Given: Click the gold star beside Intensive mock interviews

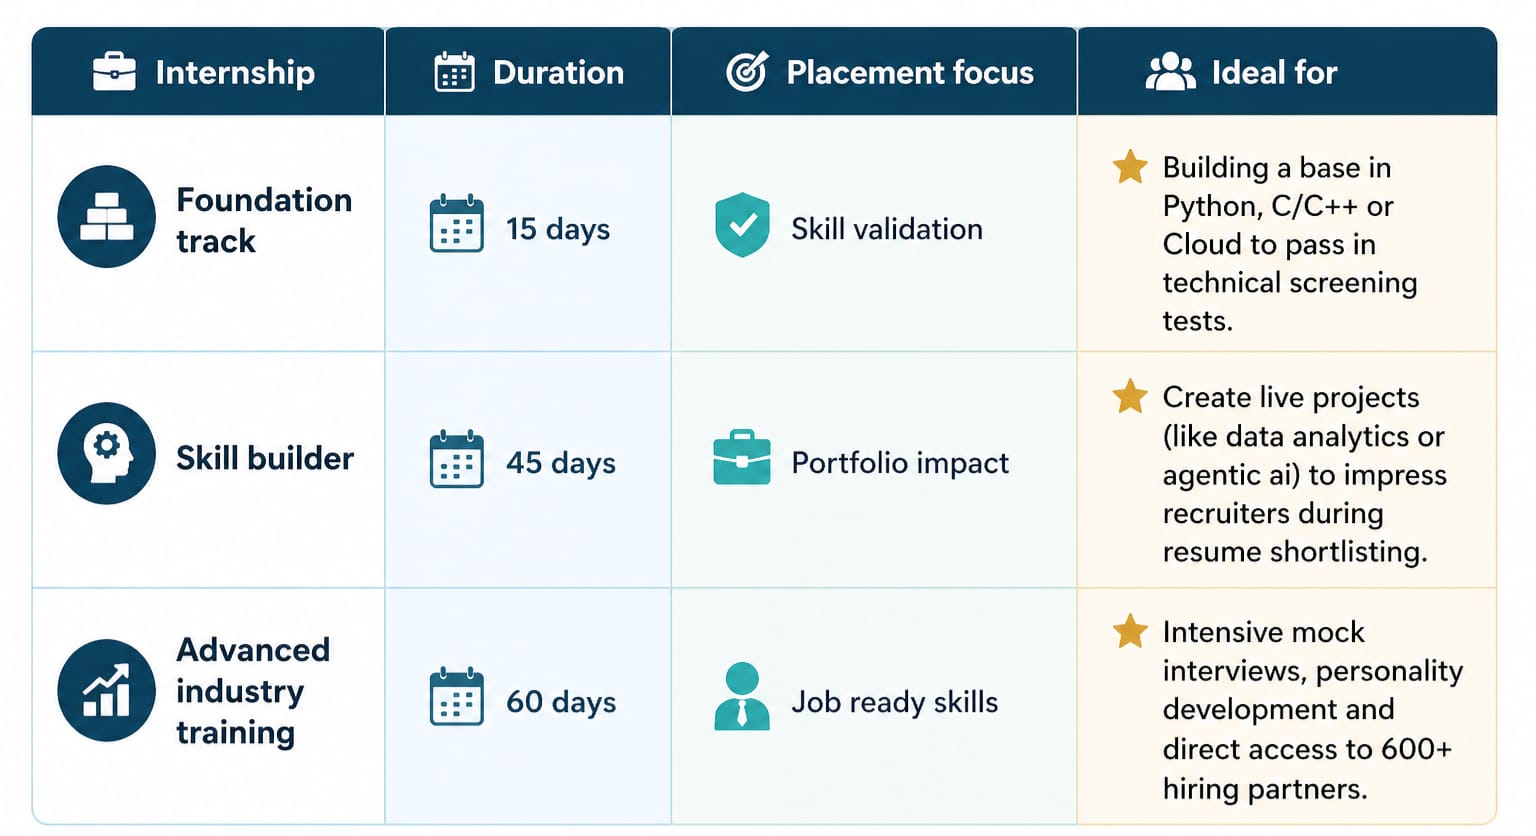Looking at the screenshot, I should tap(1130, 631).
